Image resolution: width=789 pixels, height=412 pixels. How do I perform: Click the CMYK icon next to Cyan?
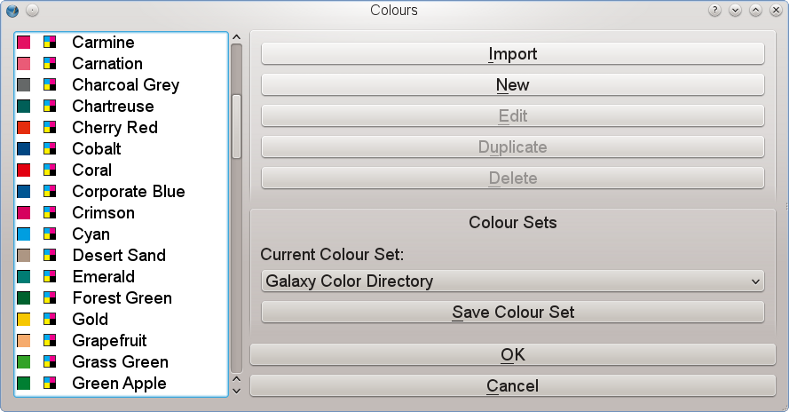(49, 234)
